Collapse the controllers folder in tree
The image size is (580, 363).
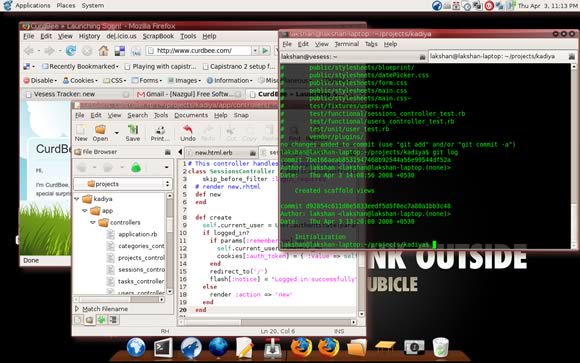click(92, 222)
